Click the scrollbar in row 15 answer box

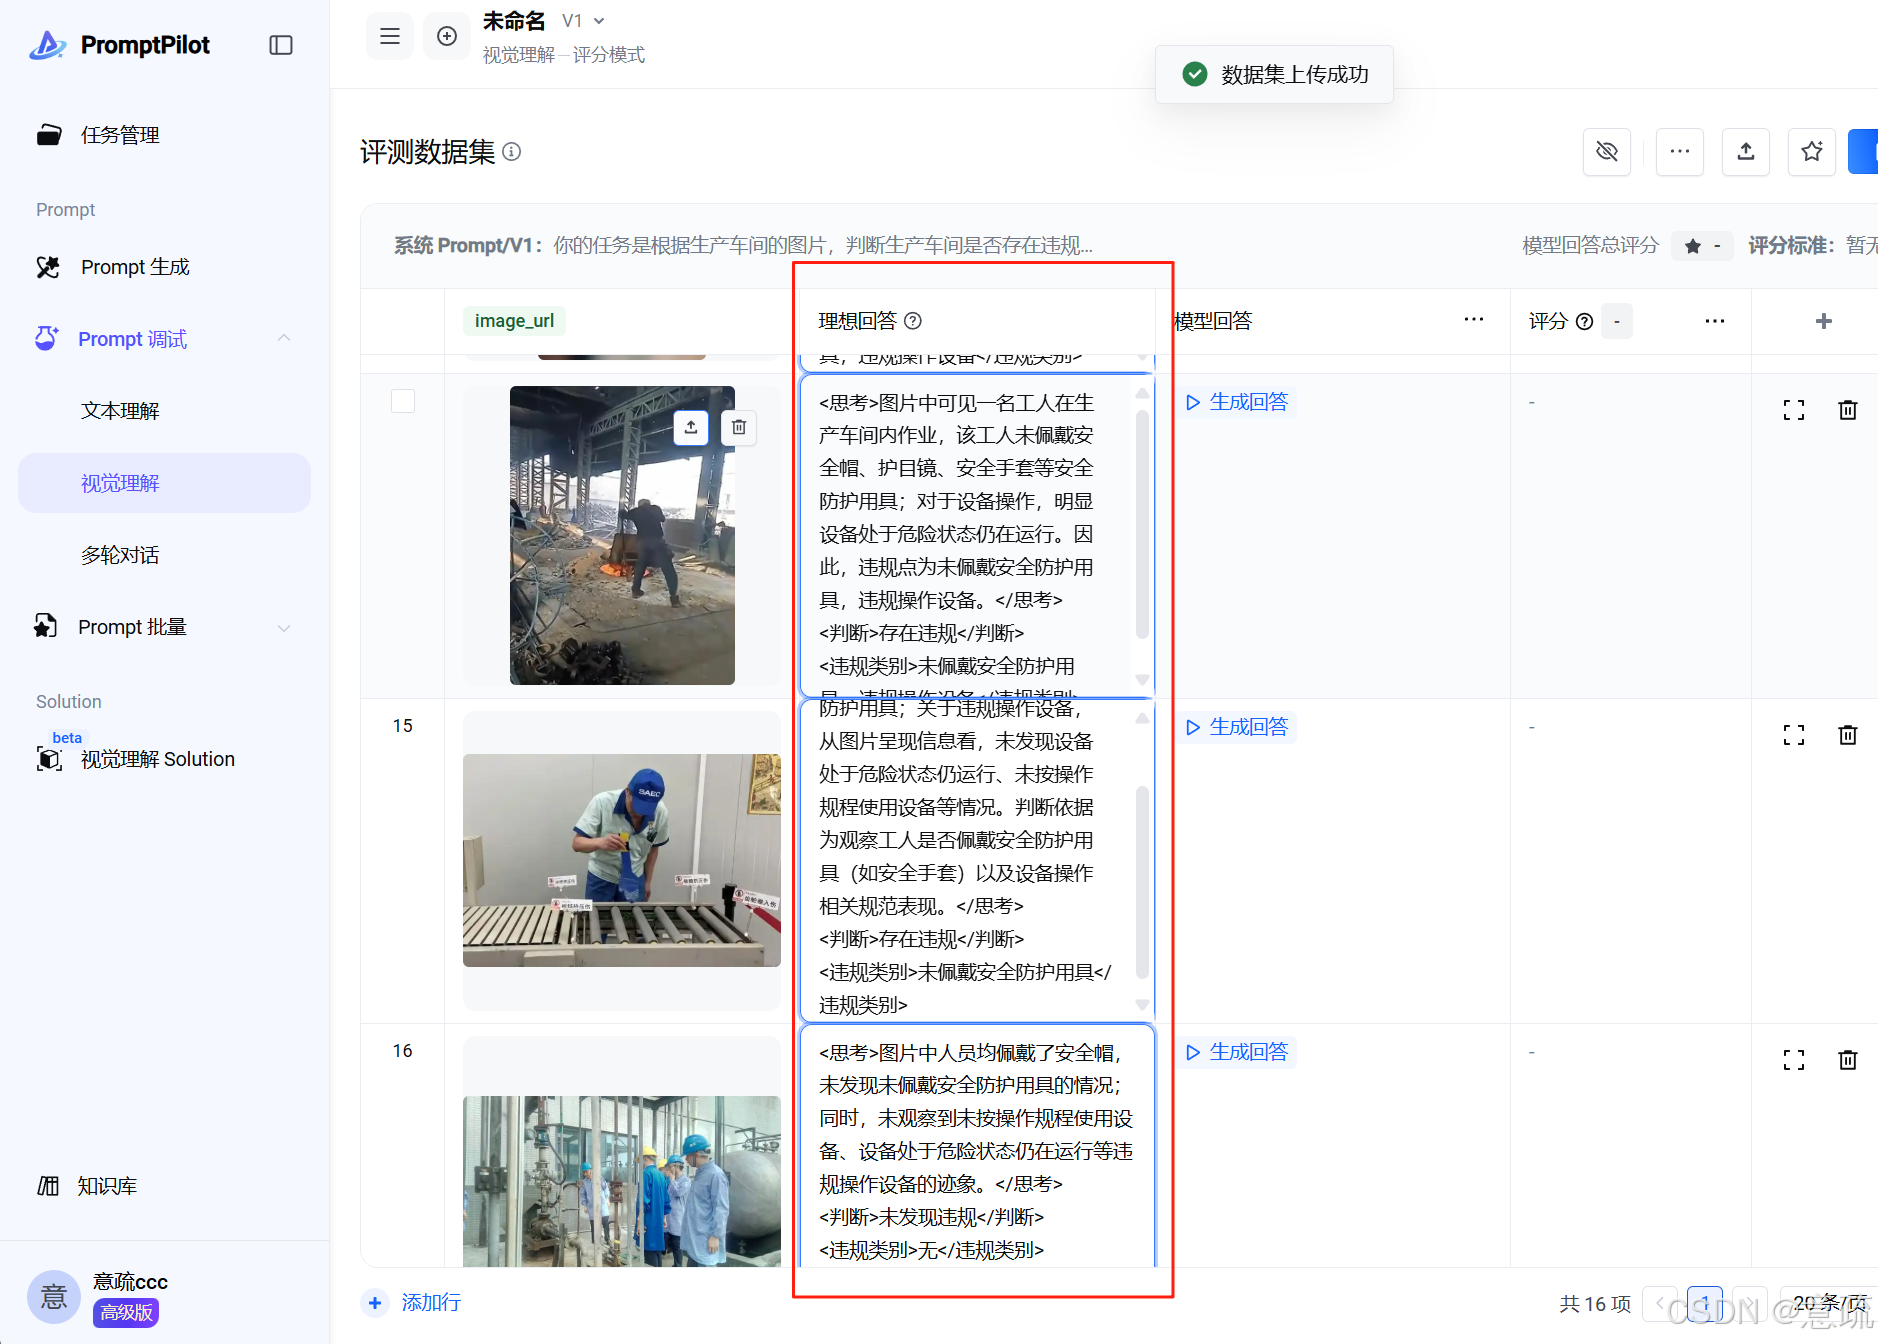[x=1142, y=881]
